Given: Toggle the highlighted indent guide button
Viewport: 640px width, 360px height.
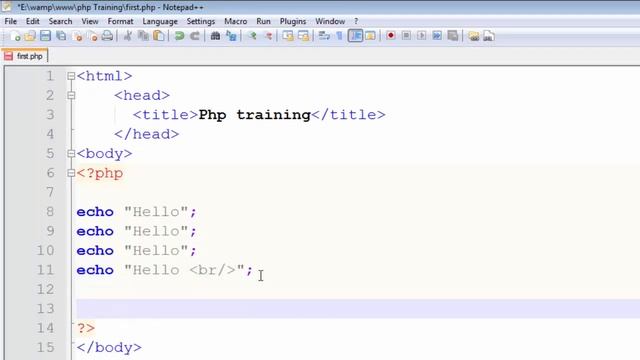Looking at the screenshot, I should pos(355,36).
